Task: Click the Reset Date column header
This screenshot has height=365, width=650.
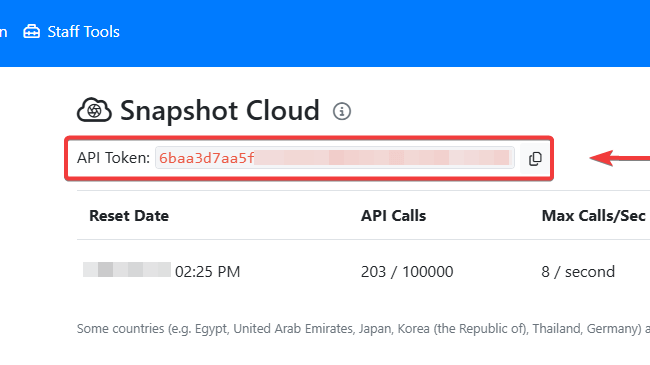Action: [x=129, y=216]
